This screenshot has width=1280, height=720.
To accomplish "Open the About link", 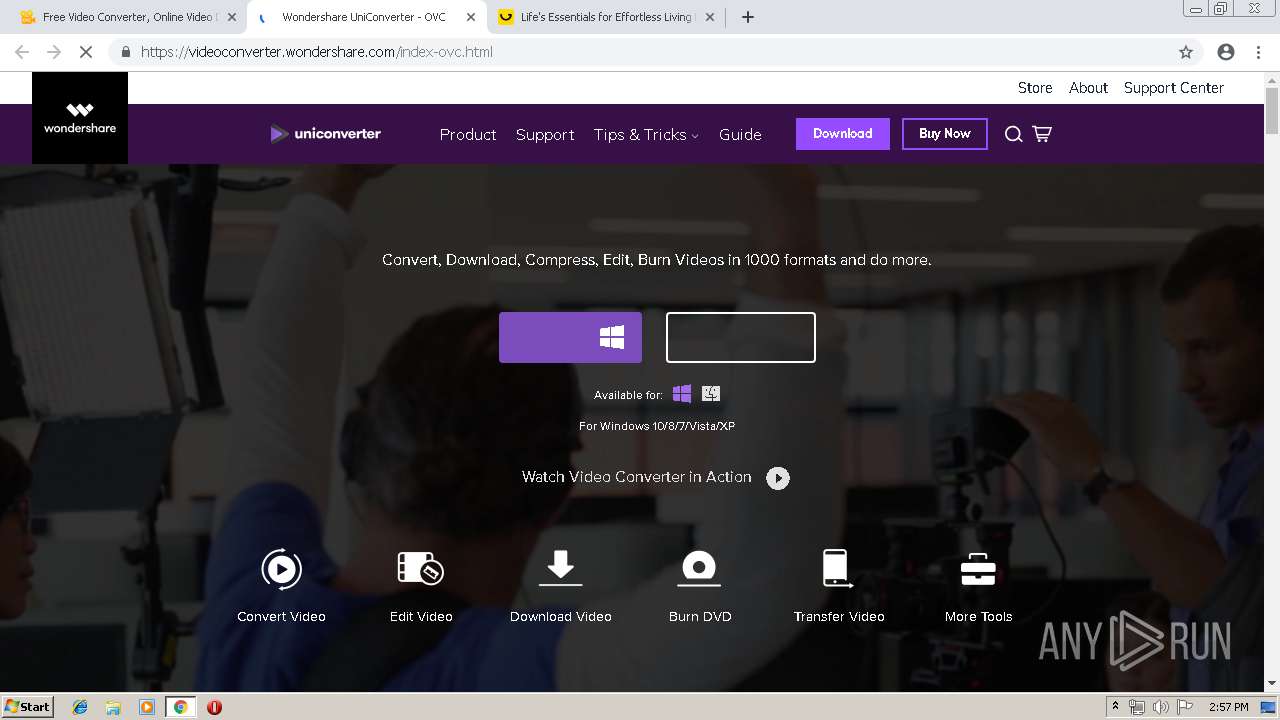I will pyautogui.click(x=1088, y=88).
